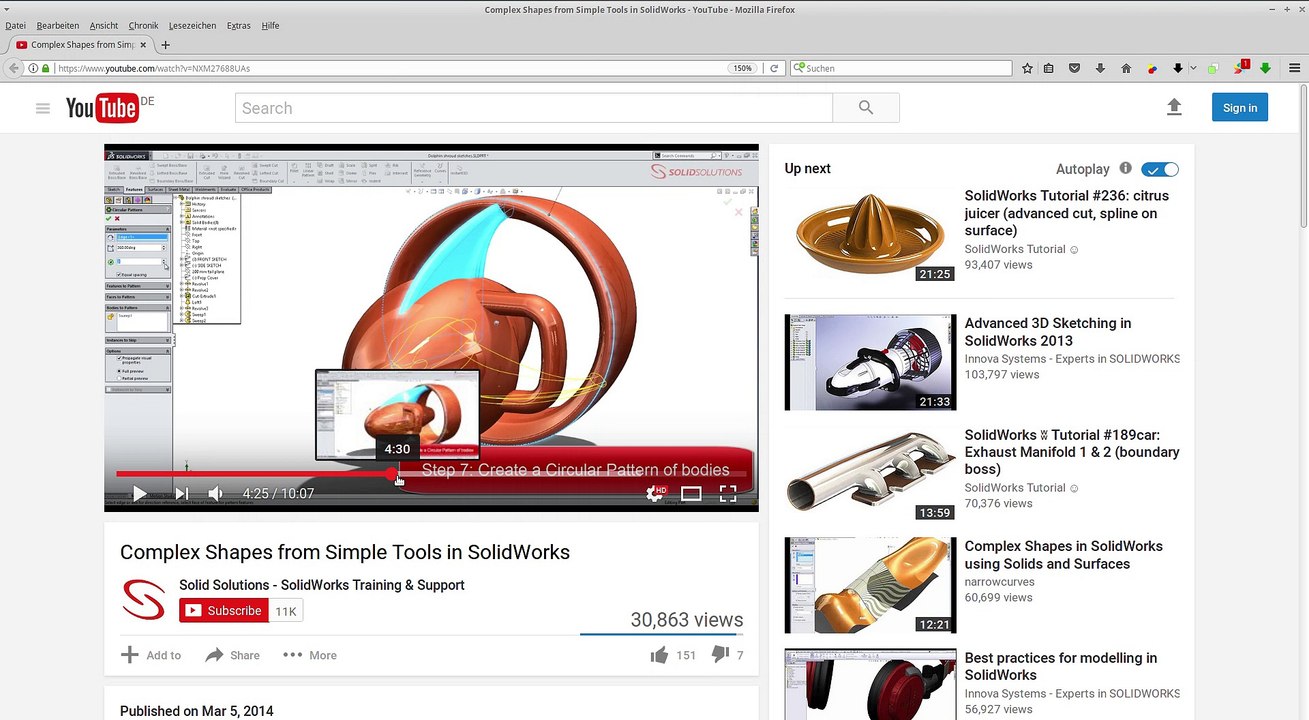
Task: Enter fullscreen mode
Action: click(728, 493)
